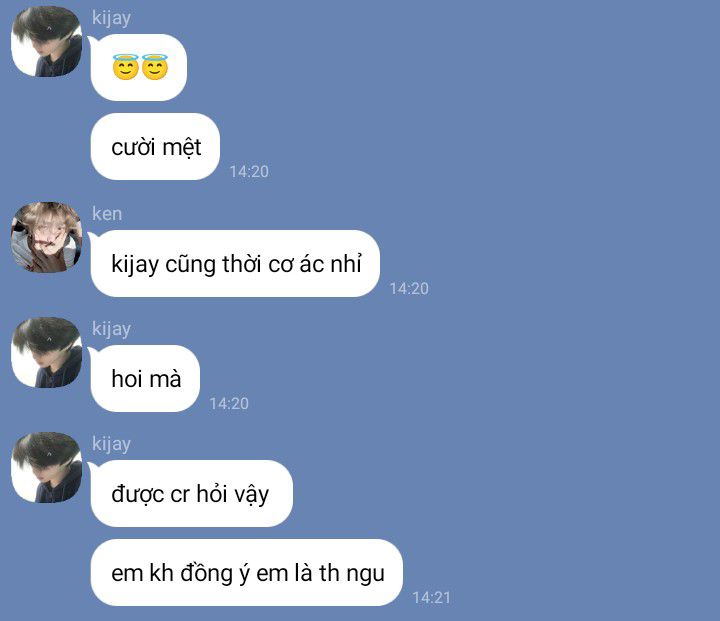720x621 pixels.
Task: Open kijay's avatar at the top
Action: click(46, 41)
